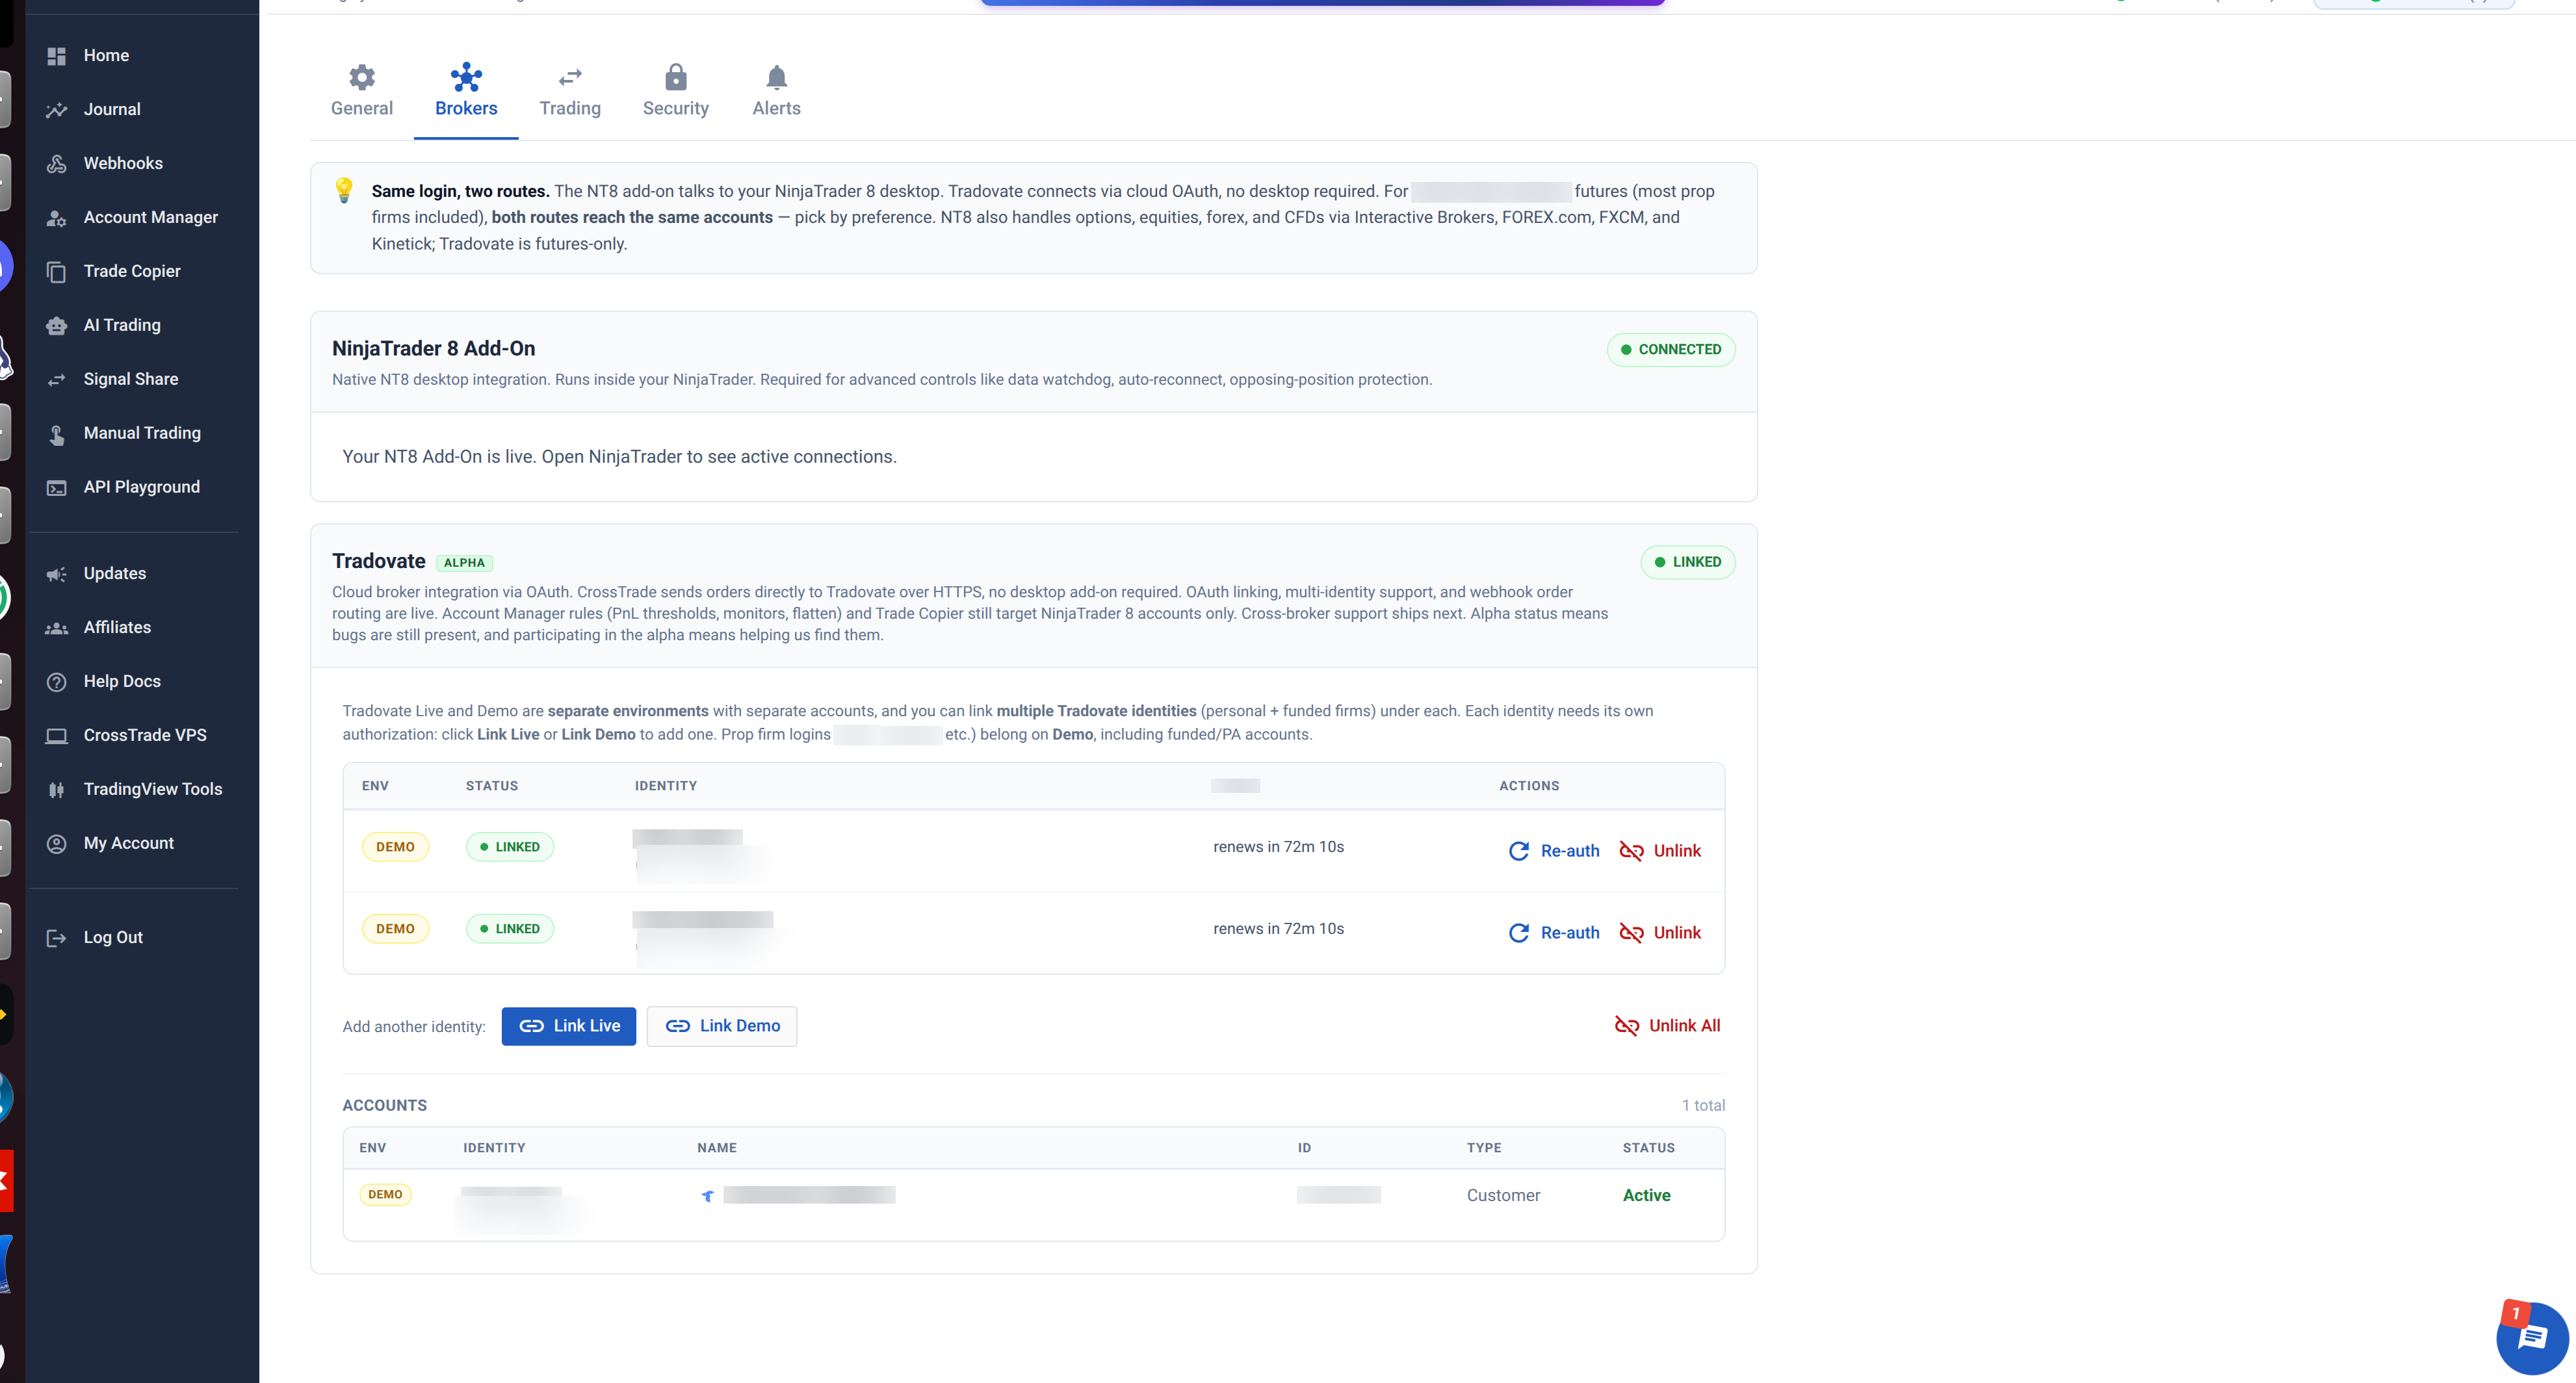Open the Alerts tab
Viewport: 2576px width, 1383px height.
coord(777,91)
